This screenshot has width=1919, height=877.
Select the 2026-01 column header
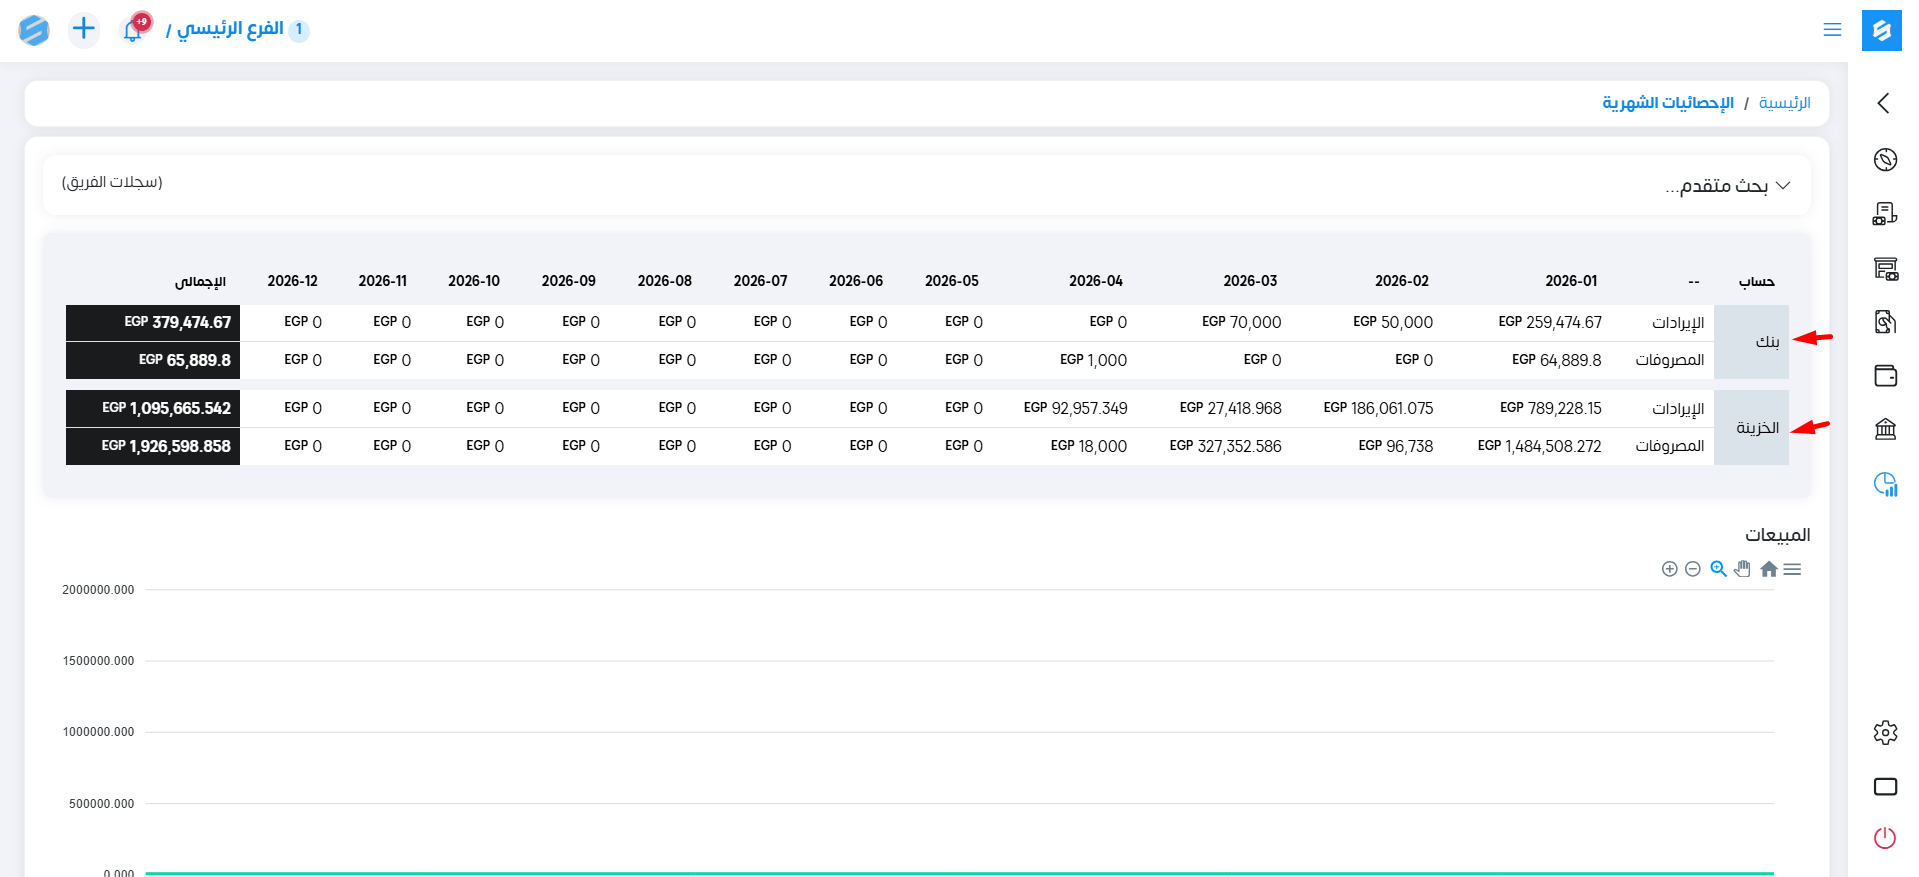pyautogui.click(x=1571, y=281)
